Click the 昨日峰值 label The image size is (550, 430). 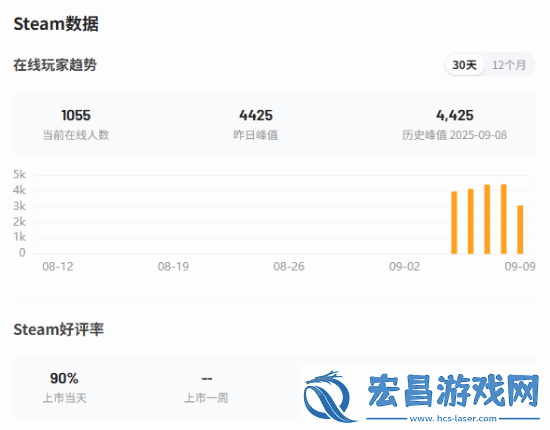[x=256, y=135]
